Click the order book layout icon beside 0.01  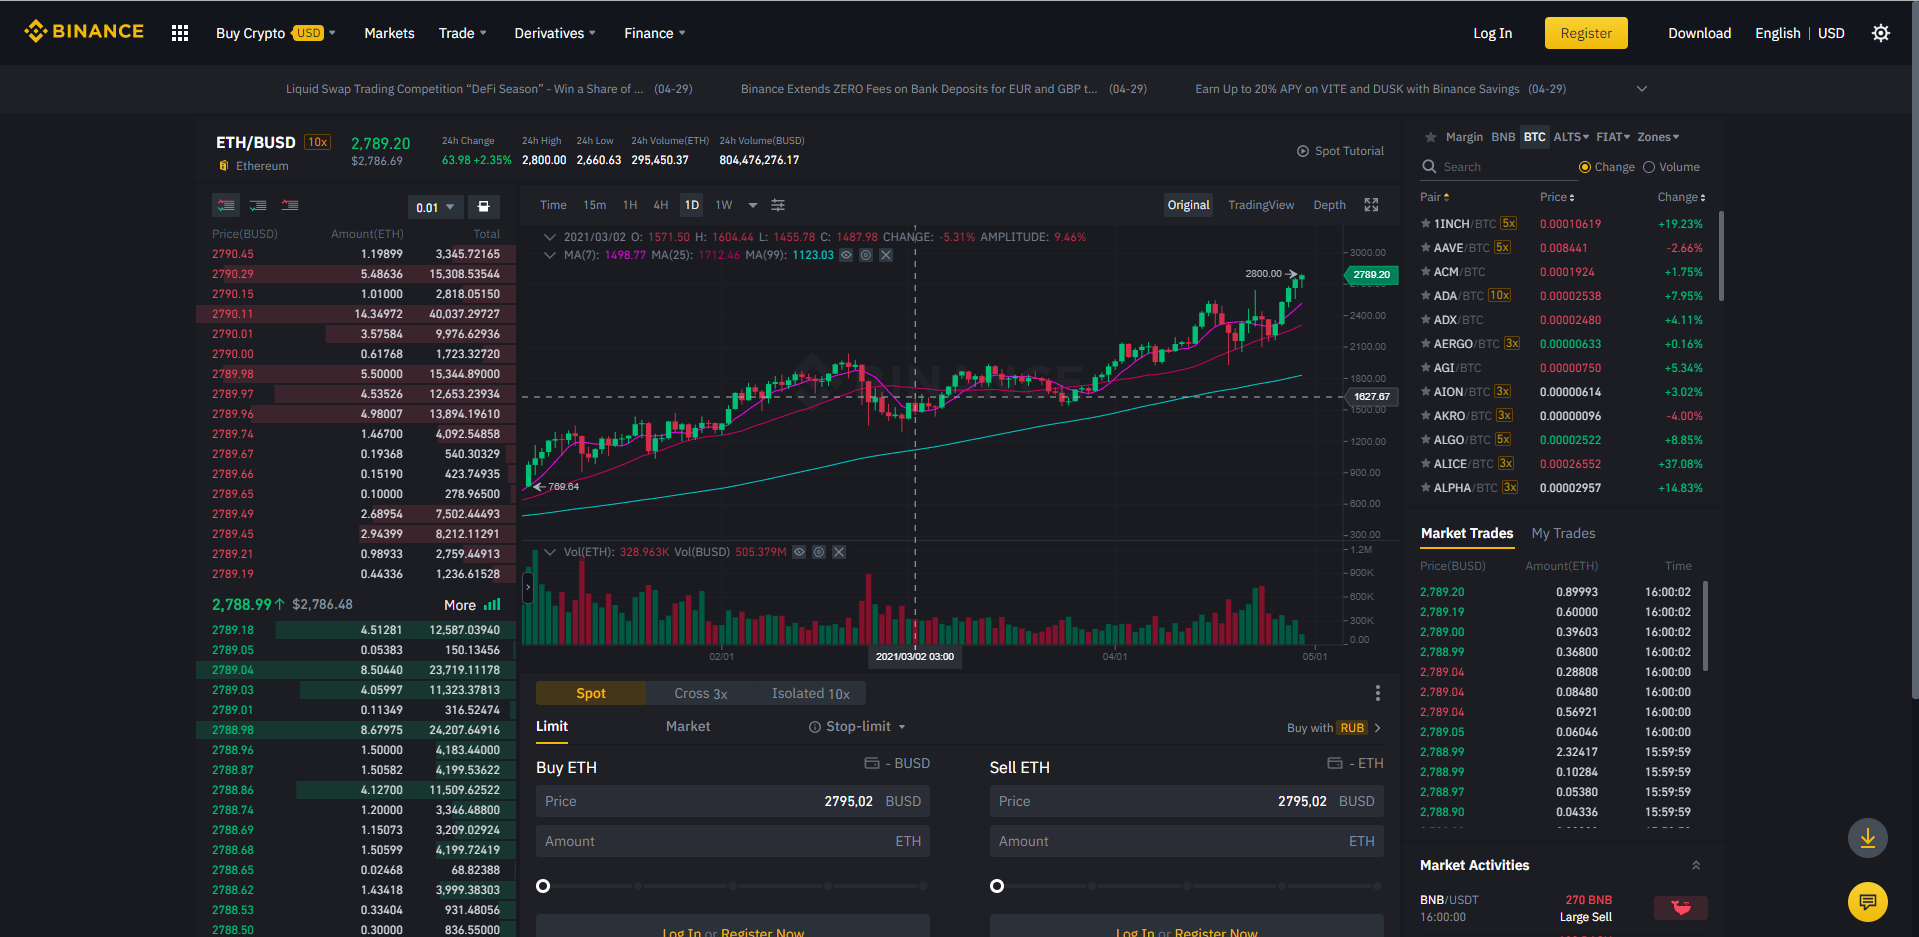[x=483, y=206]
